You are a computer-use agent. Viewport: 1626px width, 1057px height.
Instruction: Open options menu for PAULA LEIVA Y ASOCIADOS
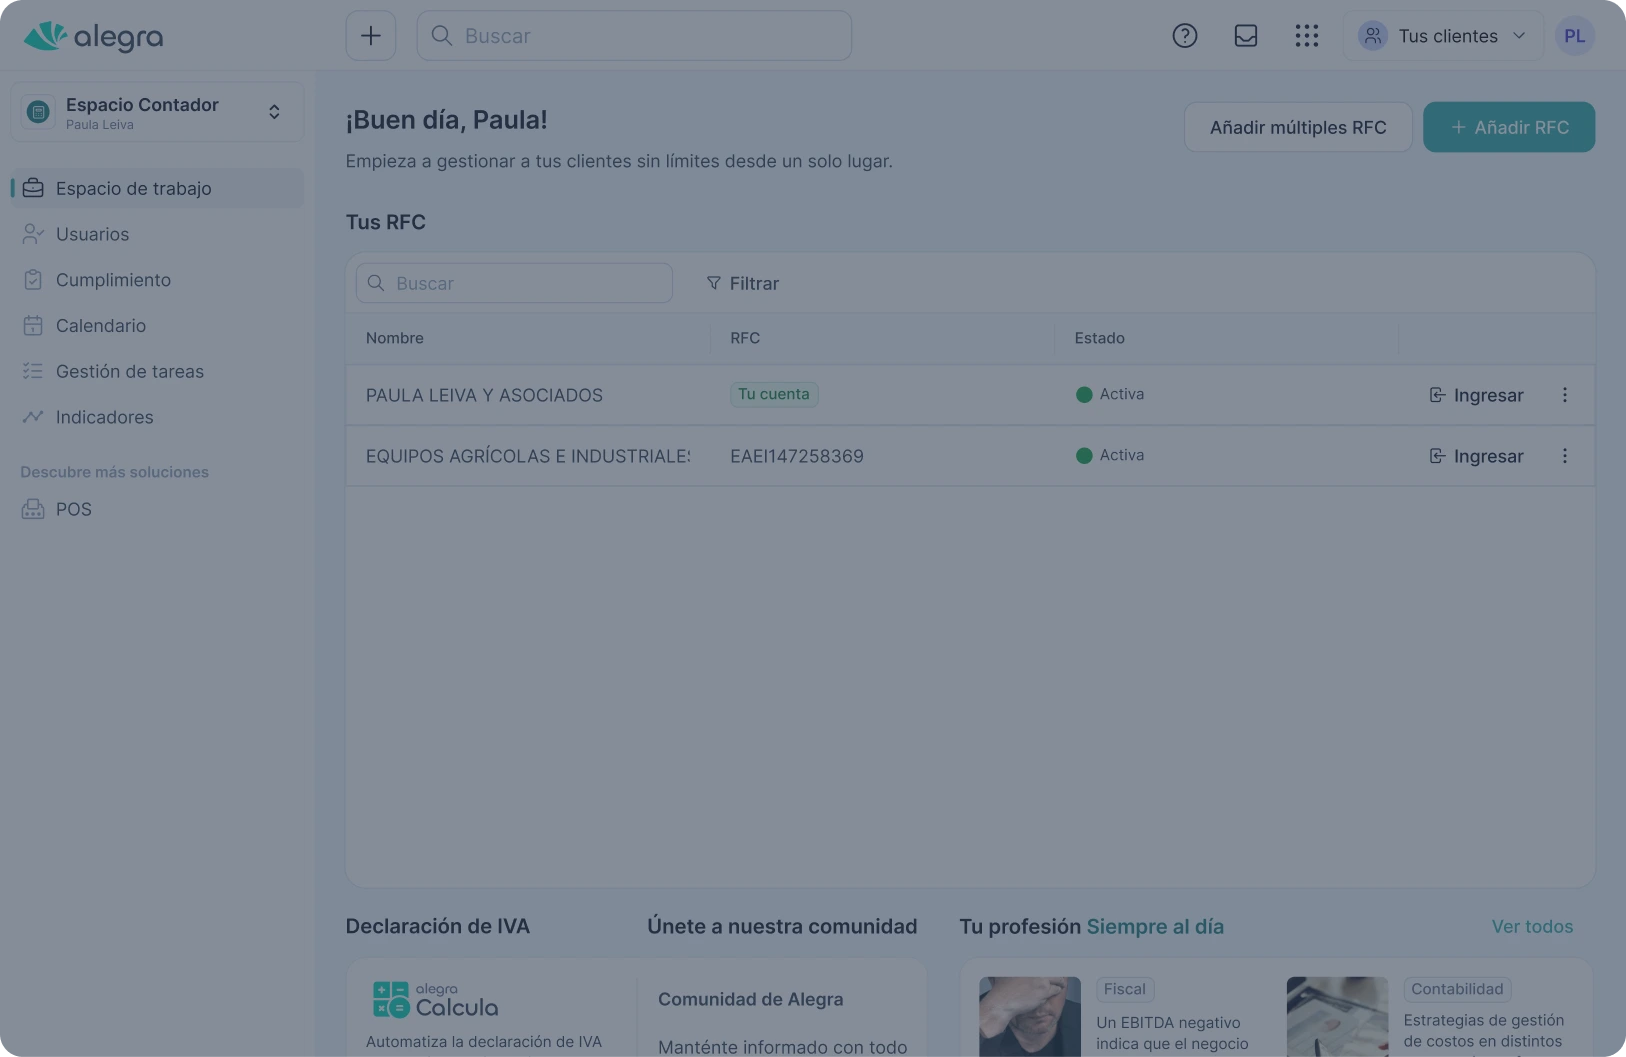(1564, 395)
